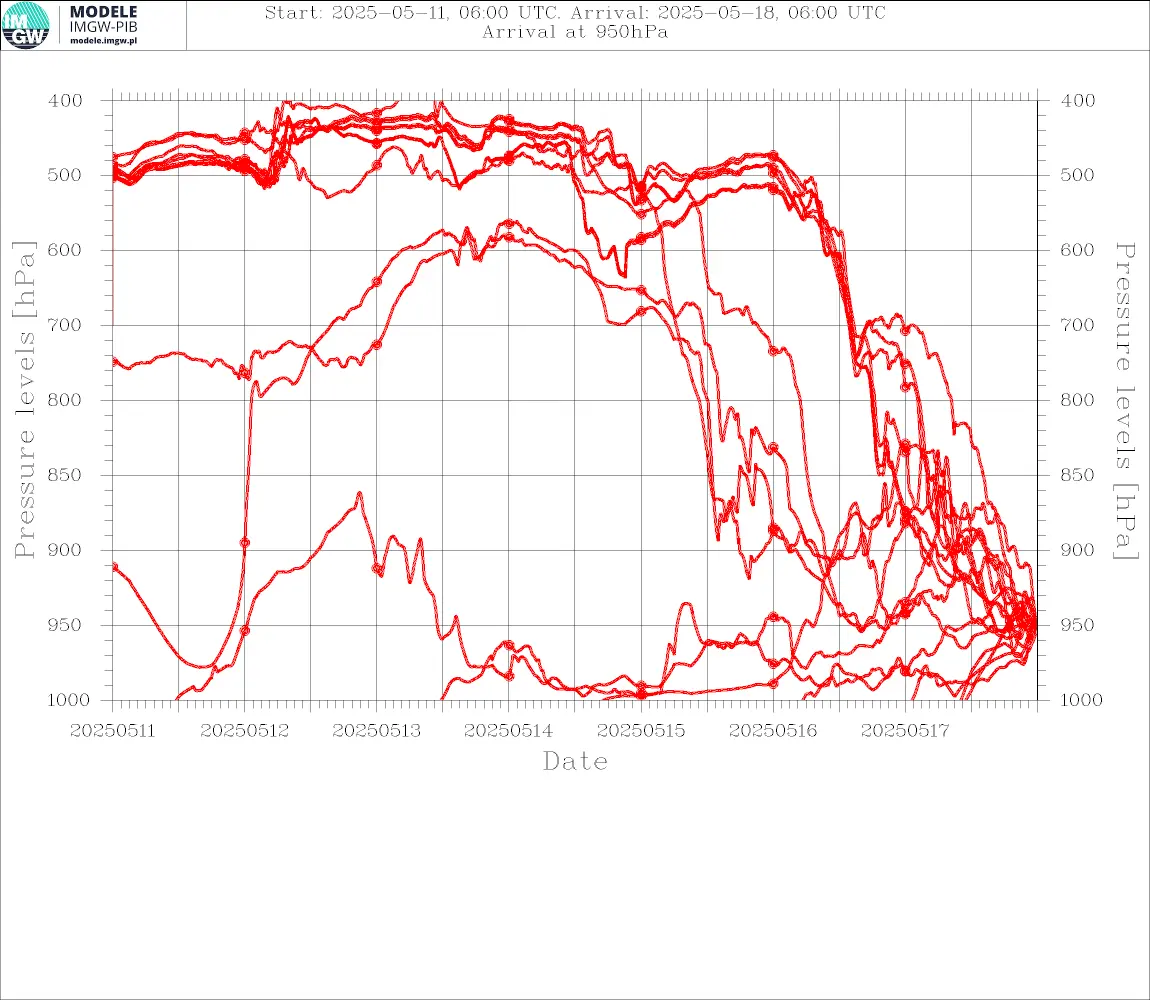Click the MODELE heading text
The width and height of the screenshot is (1150, 1000).
click(103, 12)
